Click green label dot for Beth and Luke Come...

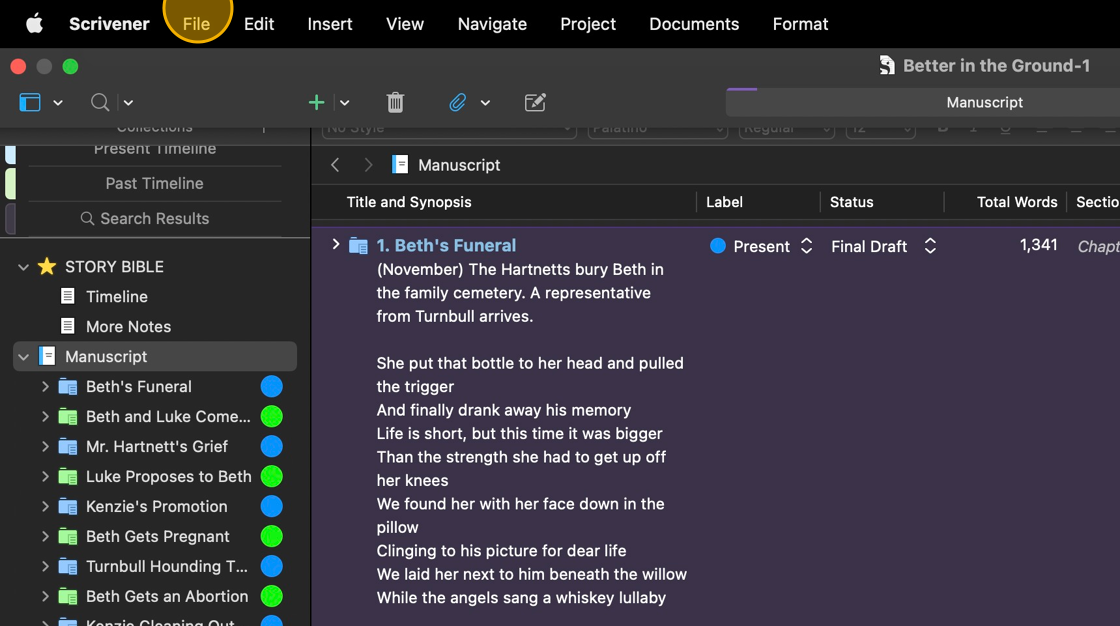click(x=271, y=417)
